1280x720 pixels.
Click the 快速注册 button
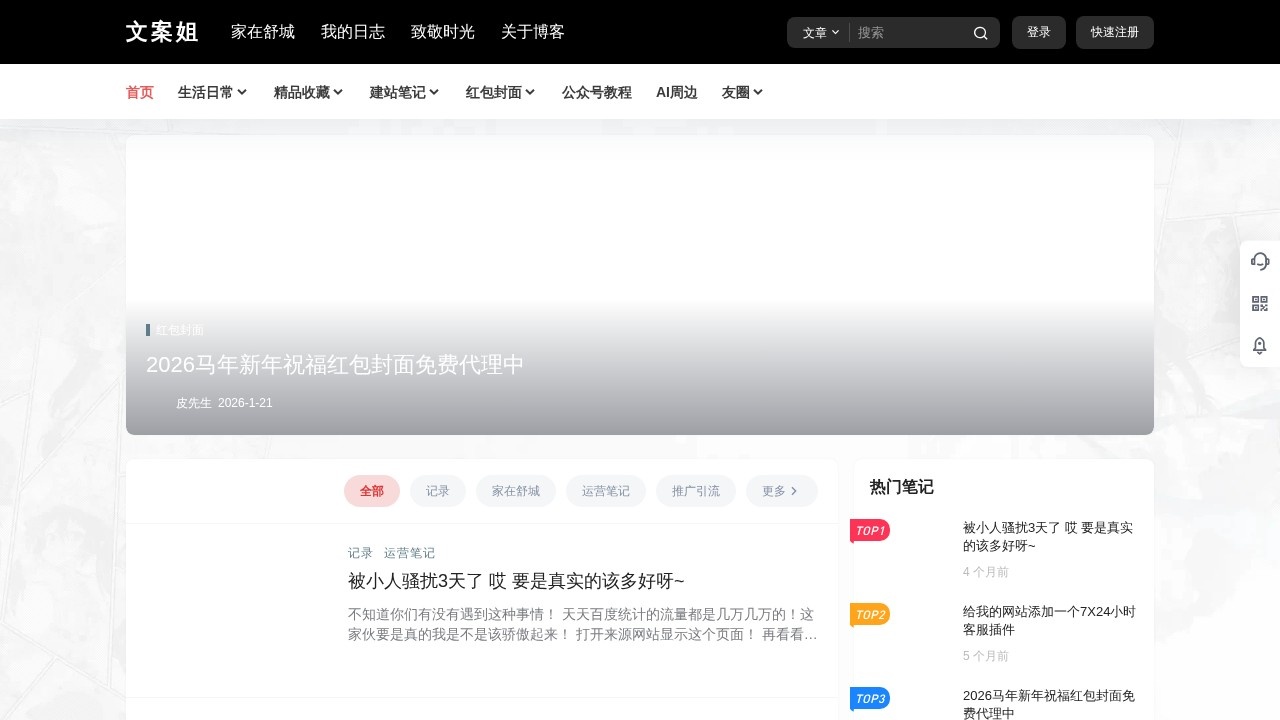[1115, 32]
